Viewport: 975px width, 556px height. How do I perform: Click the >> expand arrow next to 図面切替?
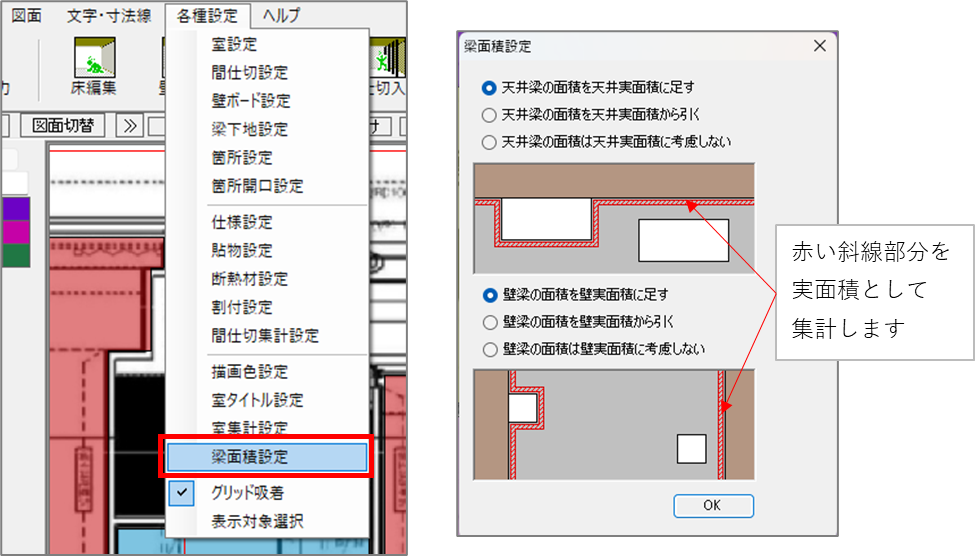(129, 126)
